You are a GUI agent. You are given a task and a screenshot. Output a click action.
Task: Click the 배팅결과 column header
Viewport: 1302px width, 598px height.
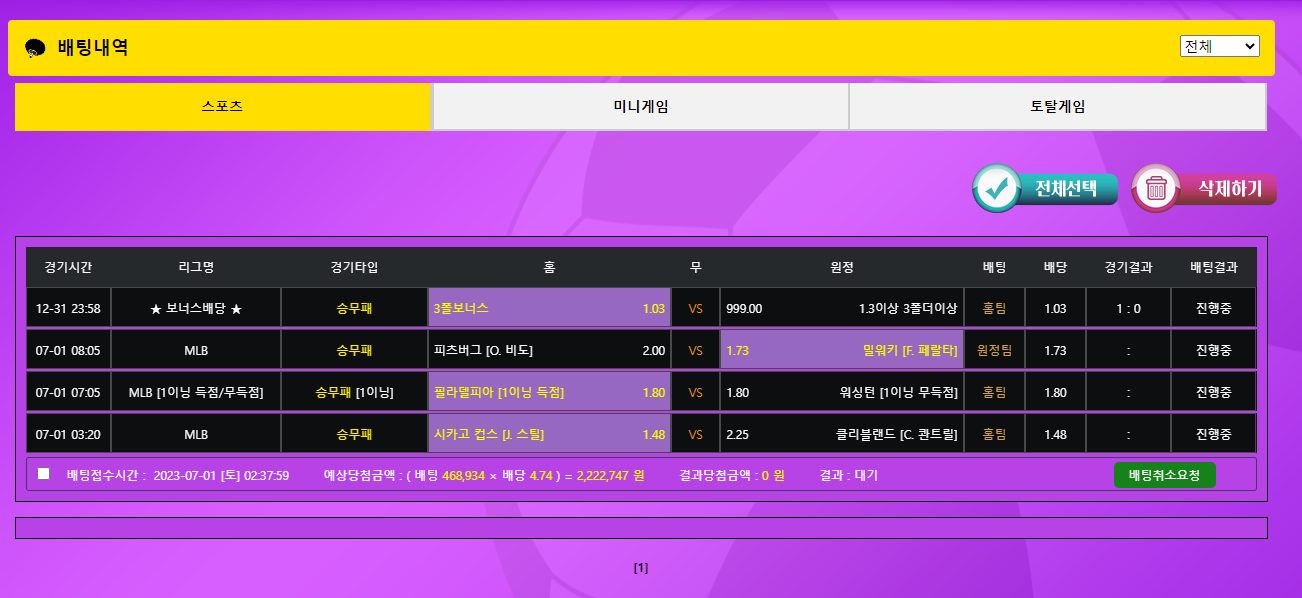(1213, 267)
